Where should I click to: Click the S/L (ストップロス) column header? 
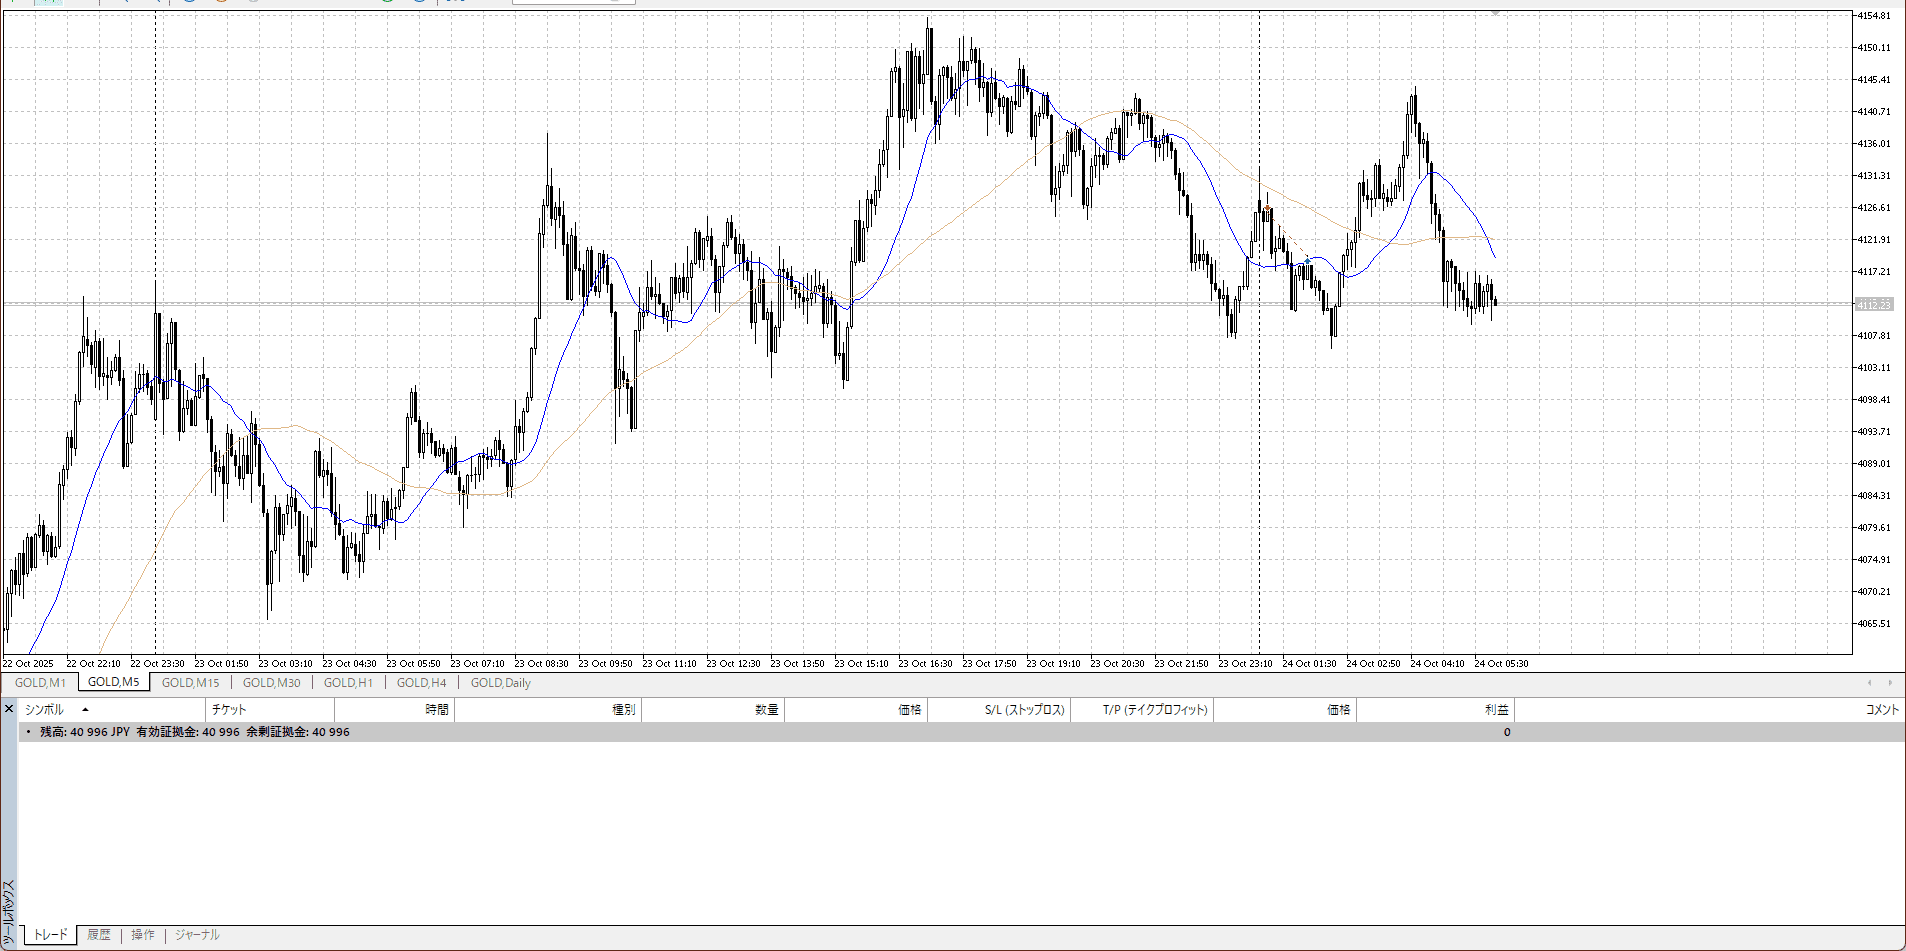point(1024,710)
